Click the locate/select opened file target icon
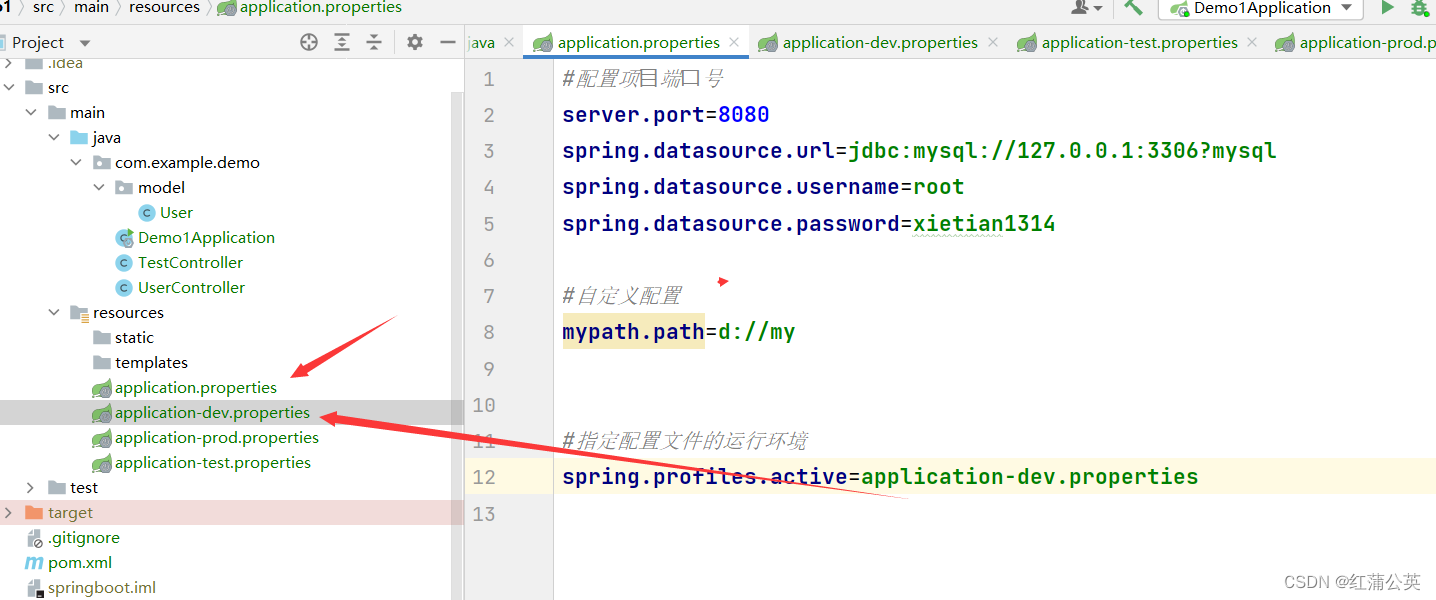 tap(309, 42)
